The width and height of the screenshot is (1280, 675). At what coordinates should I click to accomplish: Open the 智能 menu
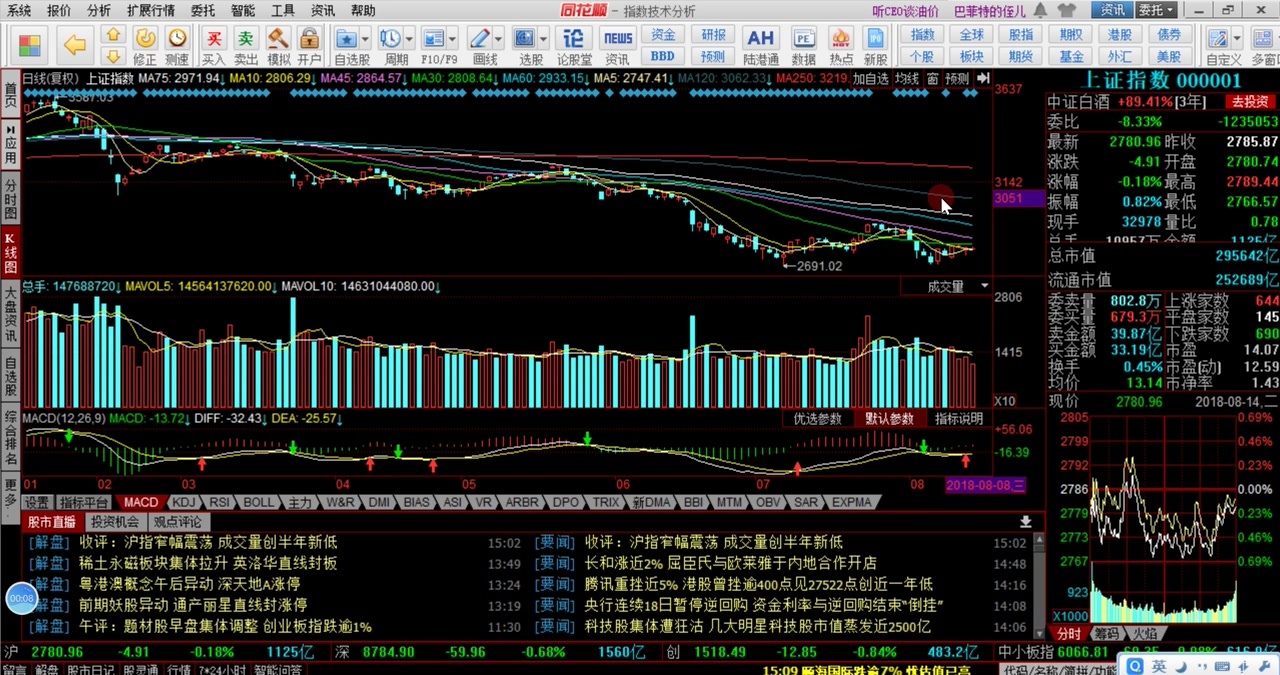pos(242,10)
